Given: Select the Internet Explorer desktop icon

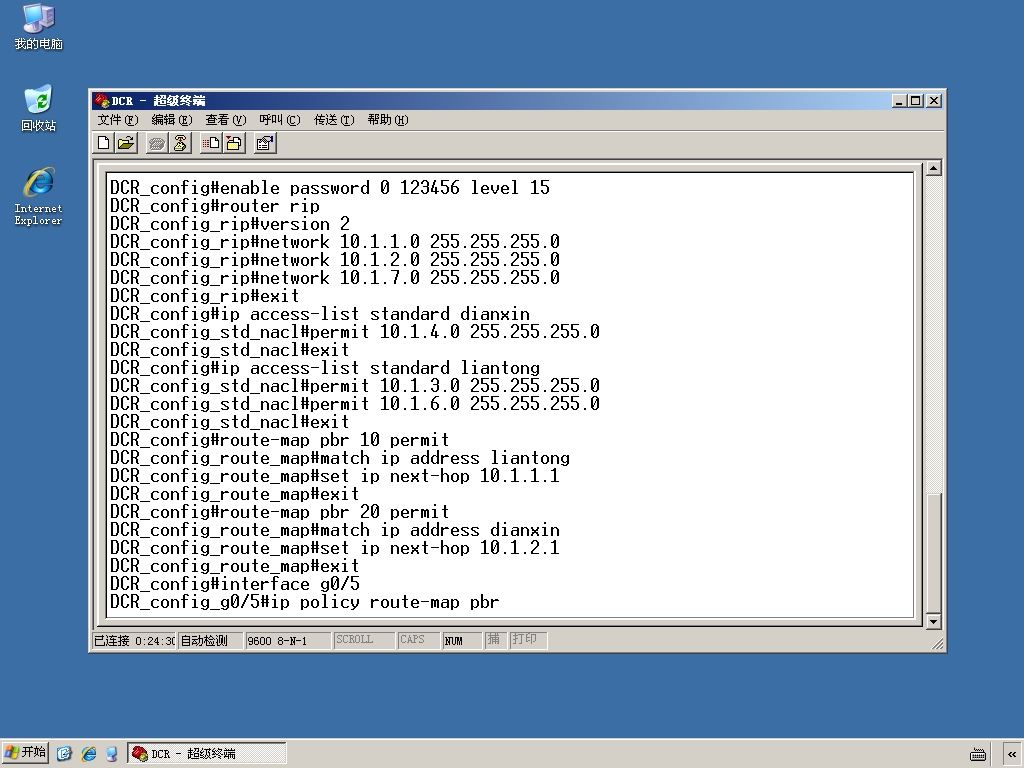Looking at the screenshot, I should pyautogui.click(x=39, y=197).
